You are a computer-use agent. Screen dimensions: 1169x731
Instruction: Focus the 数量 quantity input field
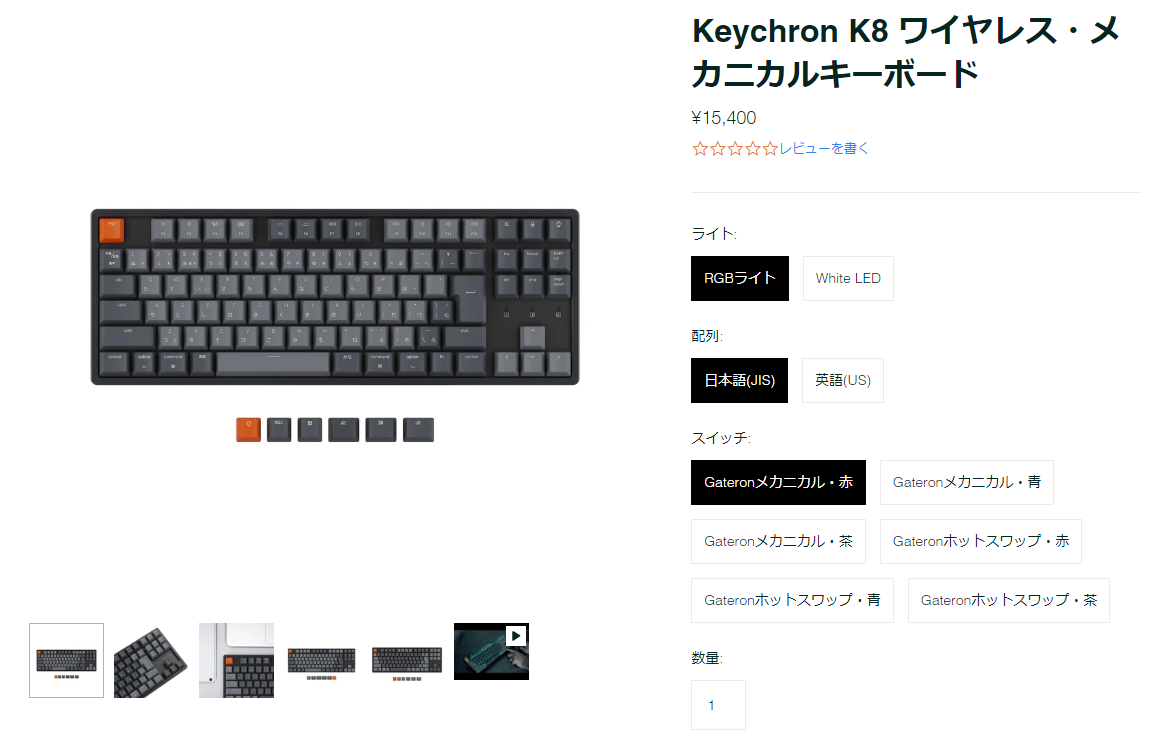[718, 705]
